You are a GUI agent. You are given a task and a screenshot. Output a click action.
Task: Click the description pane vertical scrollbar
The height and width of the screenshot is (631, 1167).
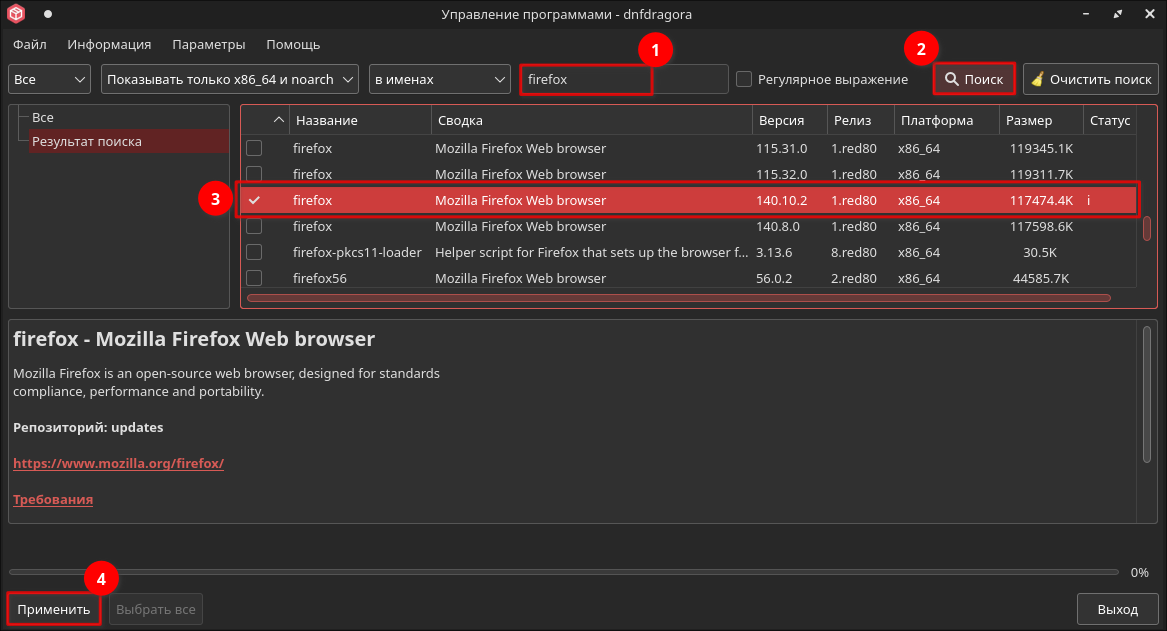coord(1147,394)
